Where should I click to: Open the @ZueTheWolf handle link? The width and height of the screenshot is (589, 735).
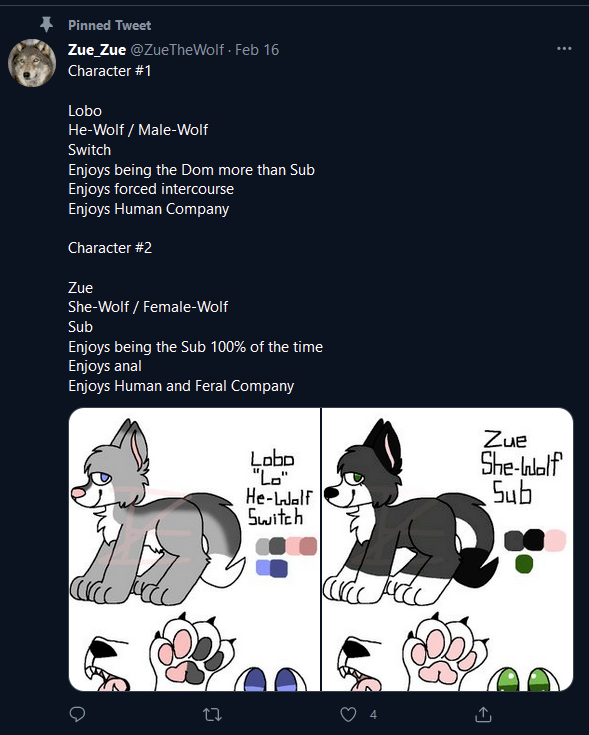177,50
